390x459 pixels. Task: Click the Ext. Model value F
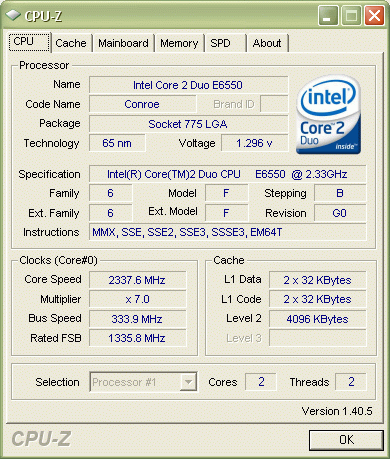[x=226, y=213]
